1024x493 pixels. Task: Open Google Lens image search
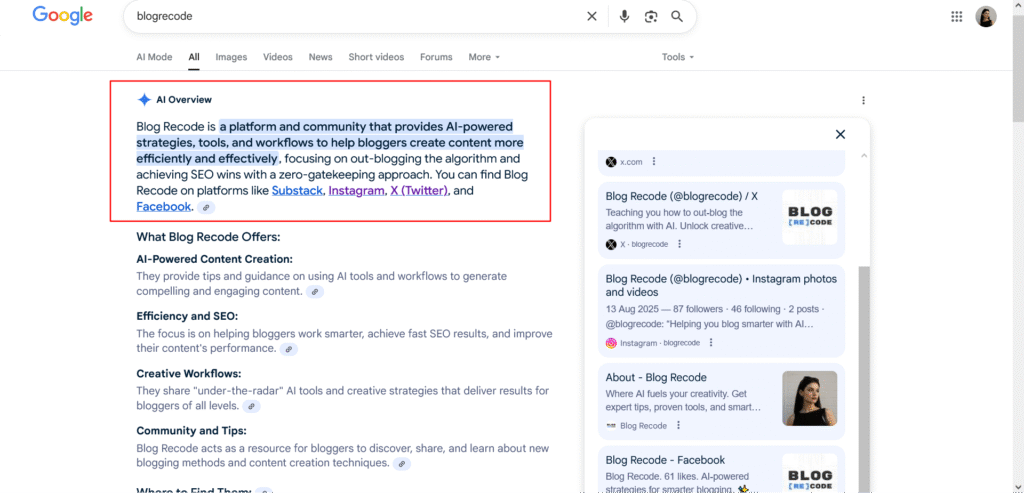point(651,16)
